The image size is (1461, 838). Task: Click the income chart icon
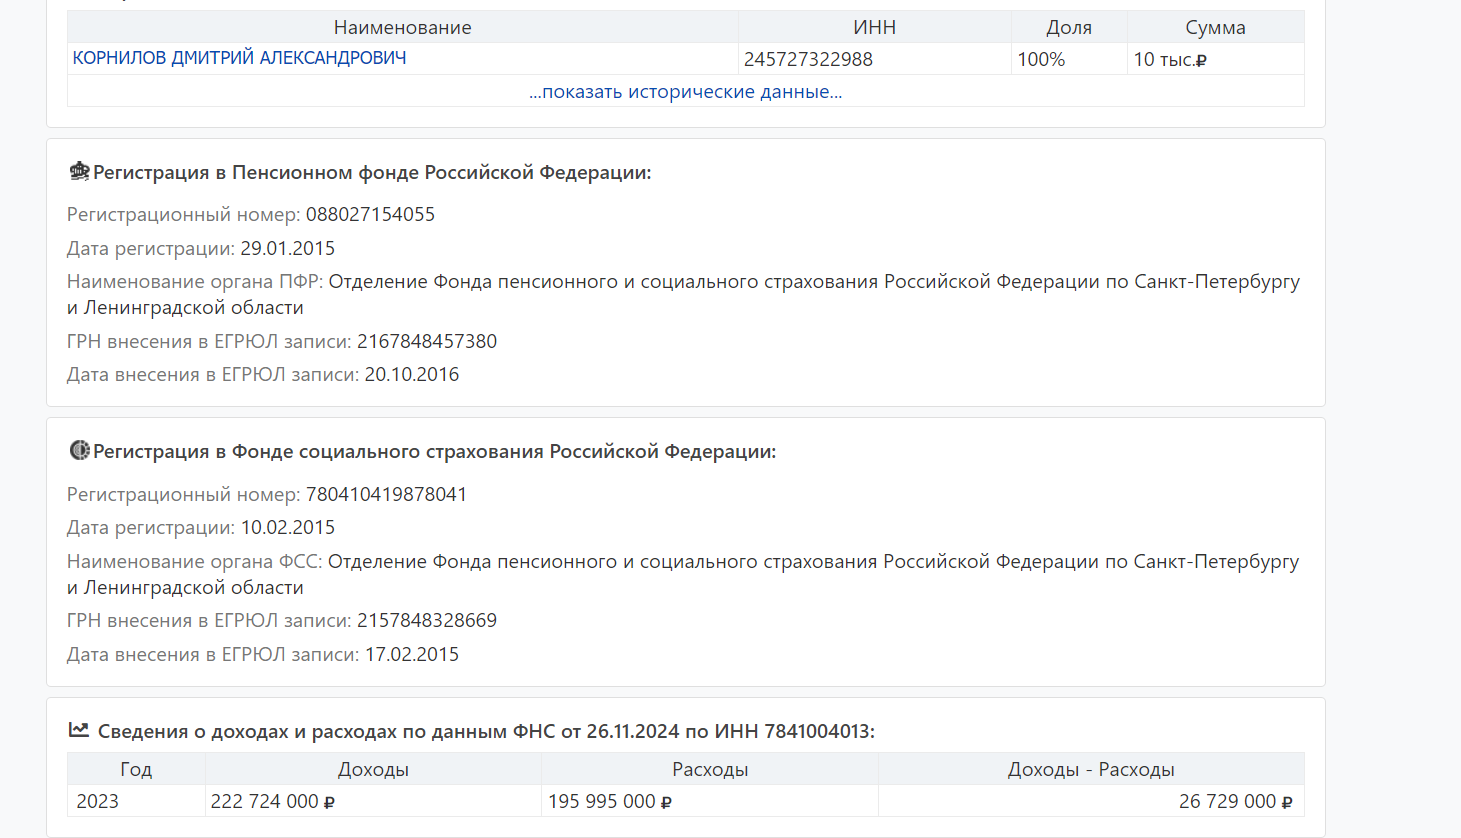[79, 730]
